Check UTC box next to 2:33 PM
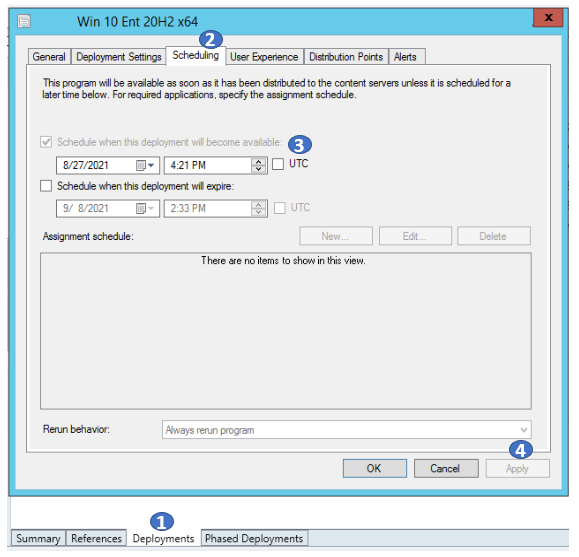 280,208
